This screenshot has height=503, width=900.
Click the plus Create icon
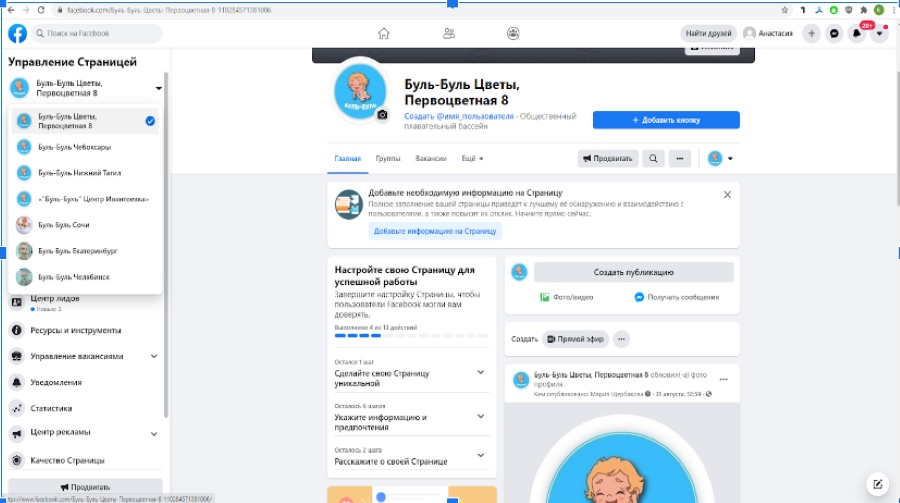coord(811,33)
